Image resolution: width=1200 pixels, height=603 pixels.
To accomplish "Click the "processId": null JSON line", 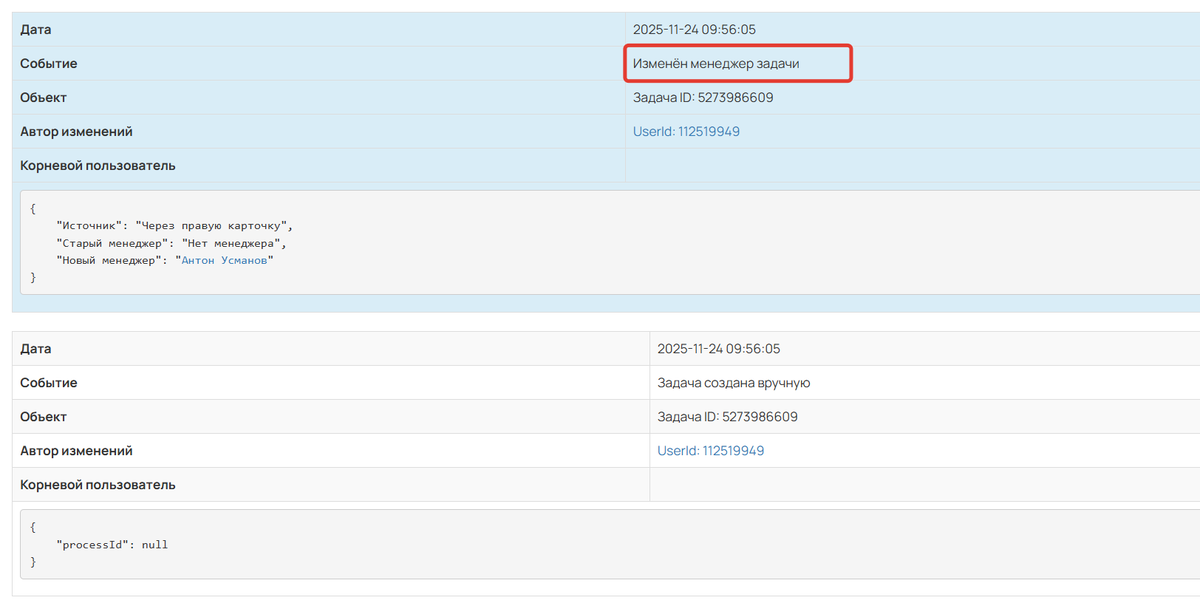I will tap(112, 545).
